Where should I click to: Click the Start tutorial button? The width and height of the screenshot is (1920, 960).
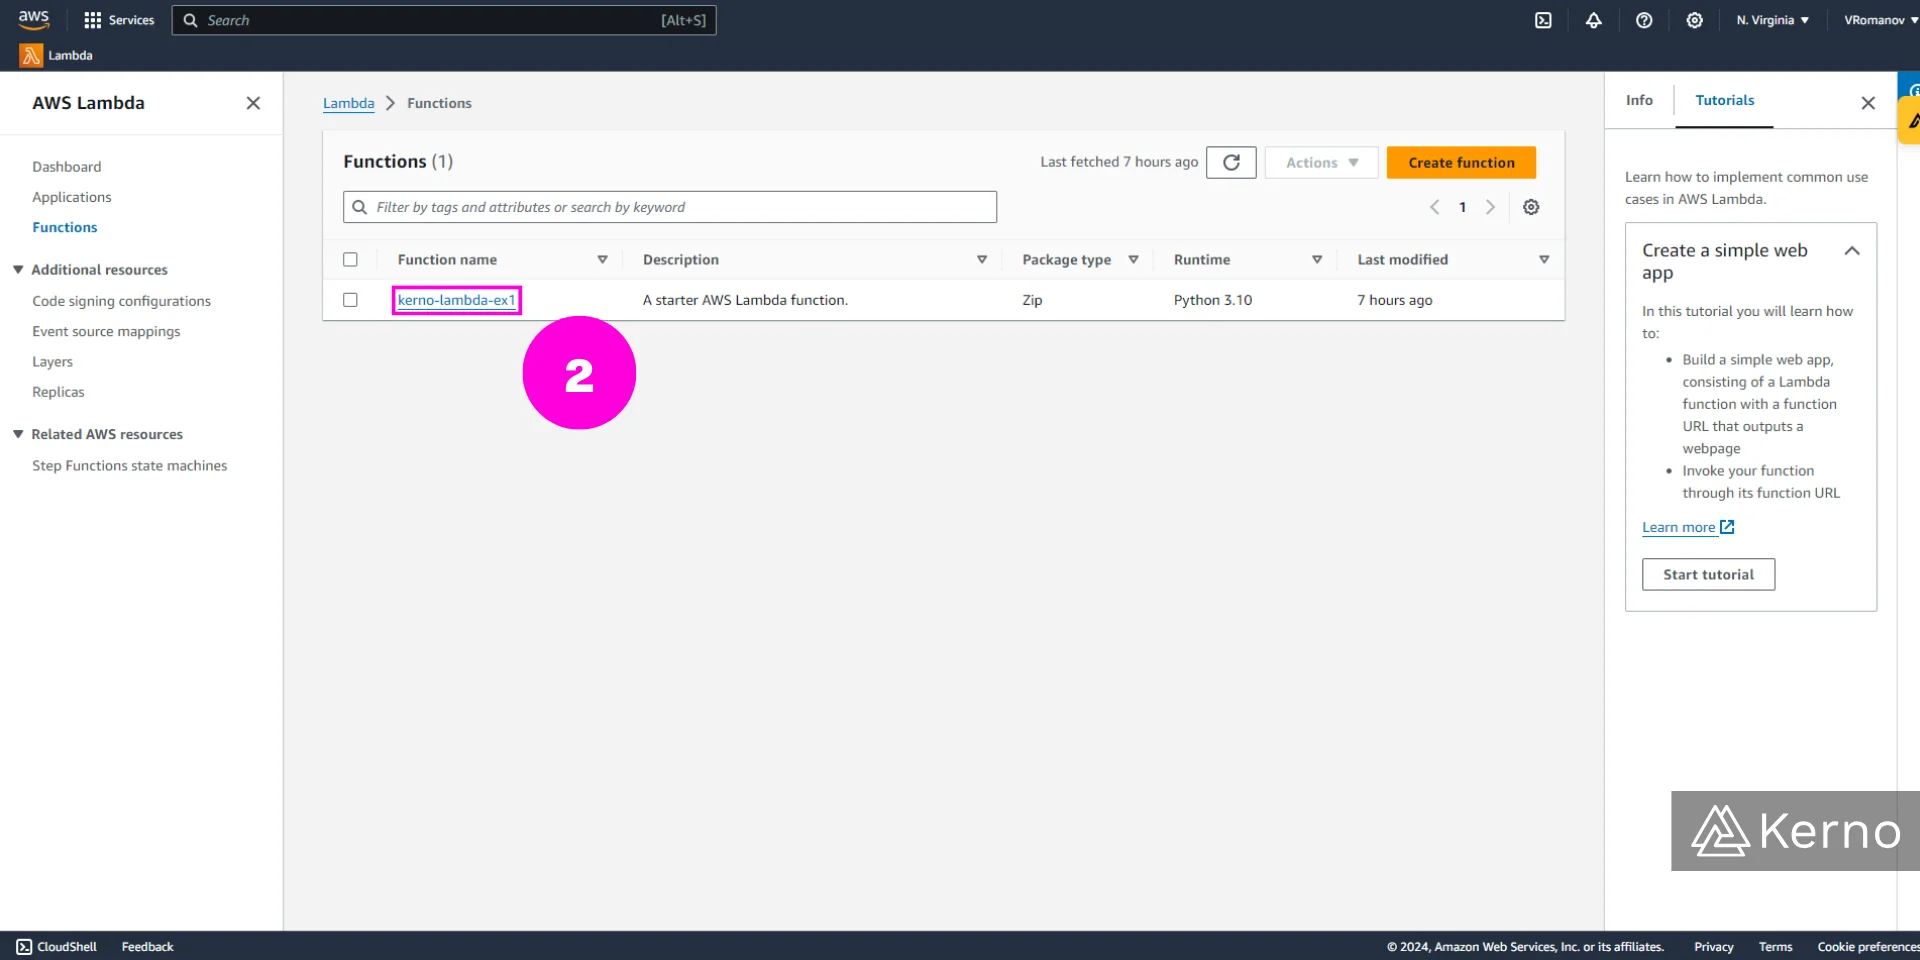1708,574
